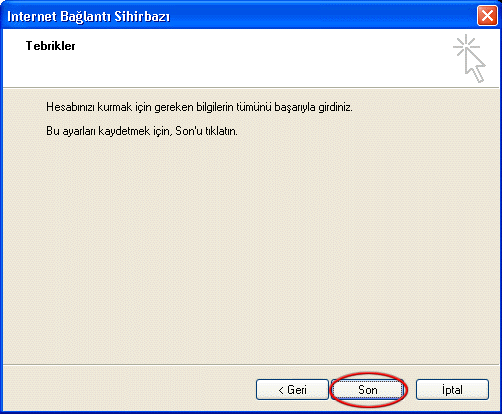Click the Son button to finish
The width and height of the screenshot is (502, 414).
pyautogui.click(x=367, y=389)
